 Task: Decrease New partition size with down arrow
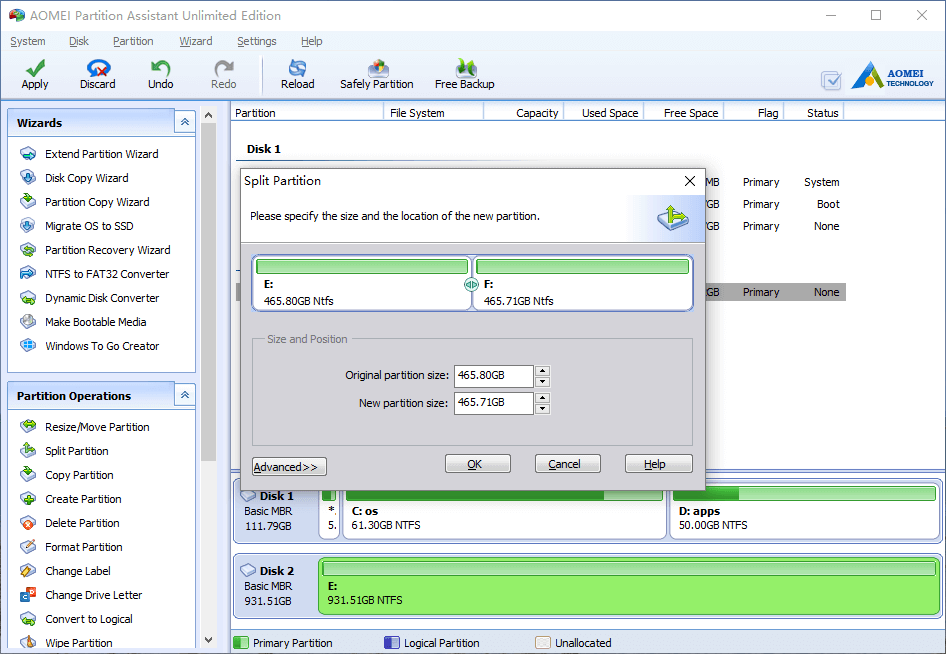pos(542,409)
